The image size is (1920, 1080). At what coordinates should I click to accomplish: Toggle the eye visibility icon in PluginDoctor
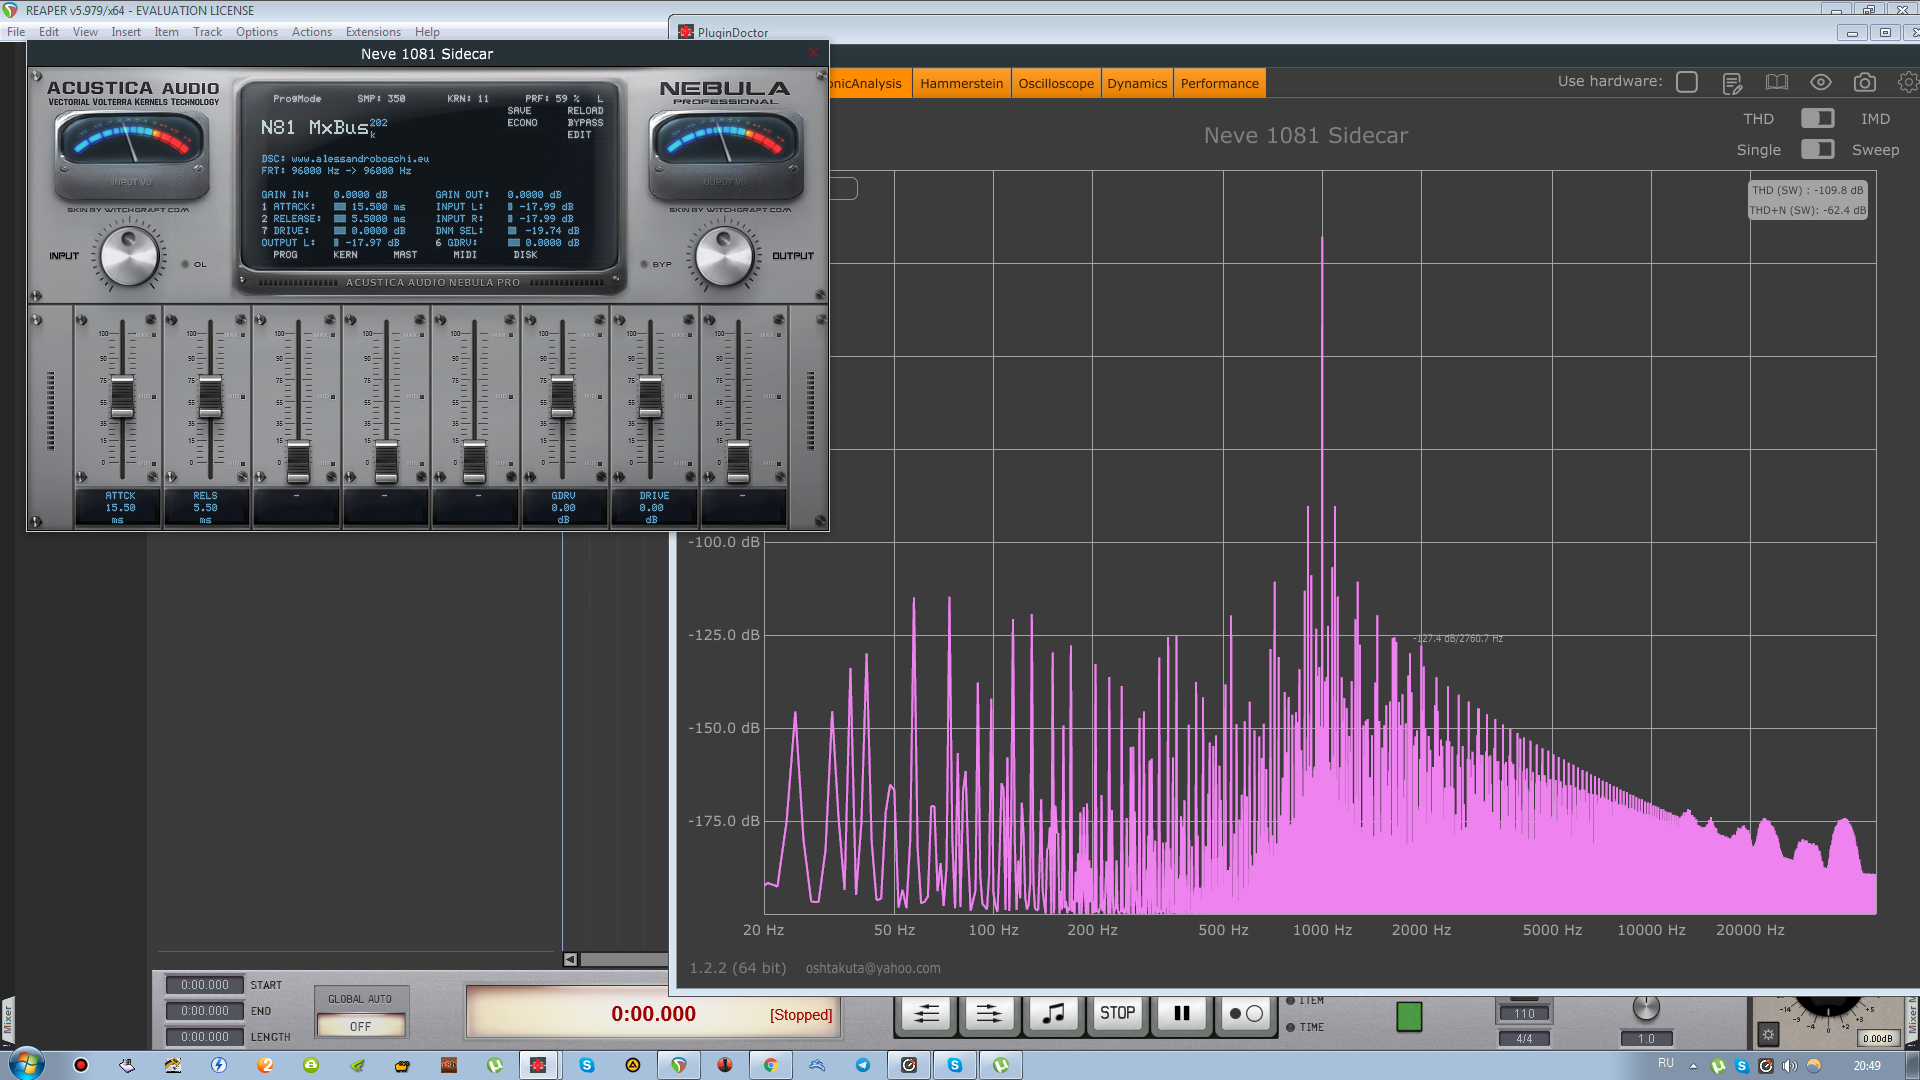tap(1820, 83)
